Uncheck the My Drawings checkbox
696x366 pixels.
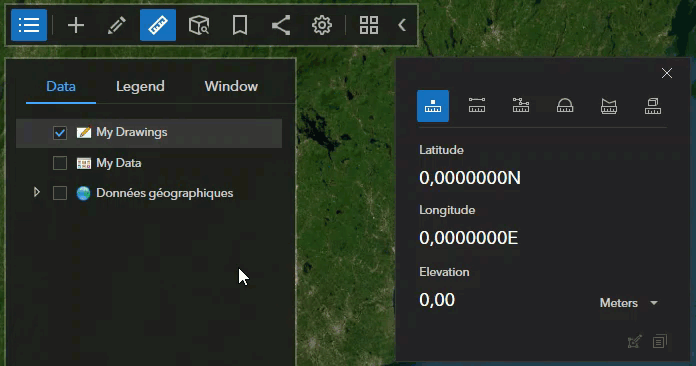[60, 133]
